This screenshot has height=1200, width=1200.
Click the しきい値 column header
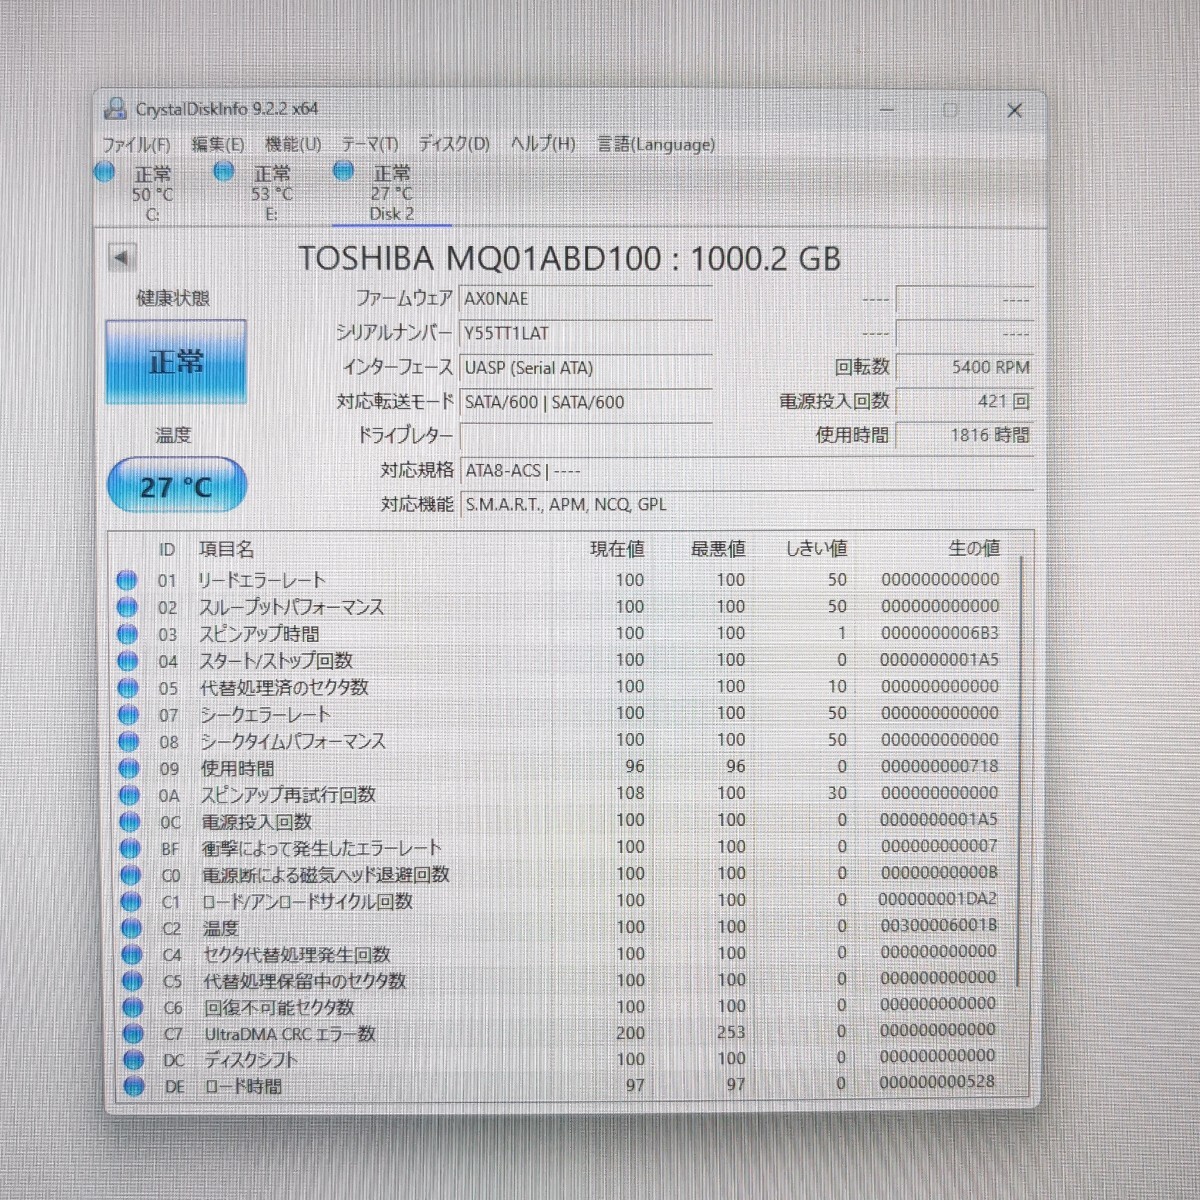[816, 548]
